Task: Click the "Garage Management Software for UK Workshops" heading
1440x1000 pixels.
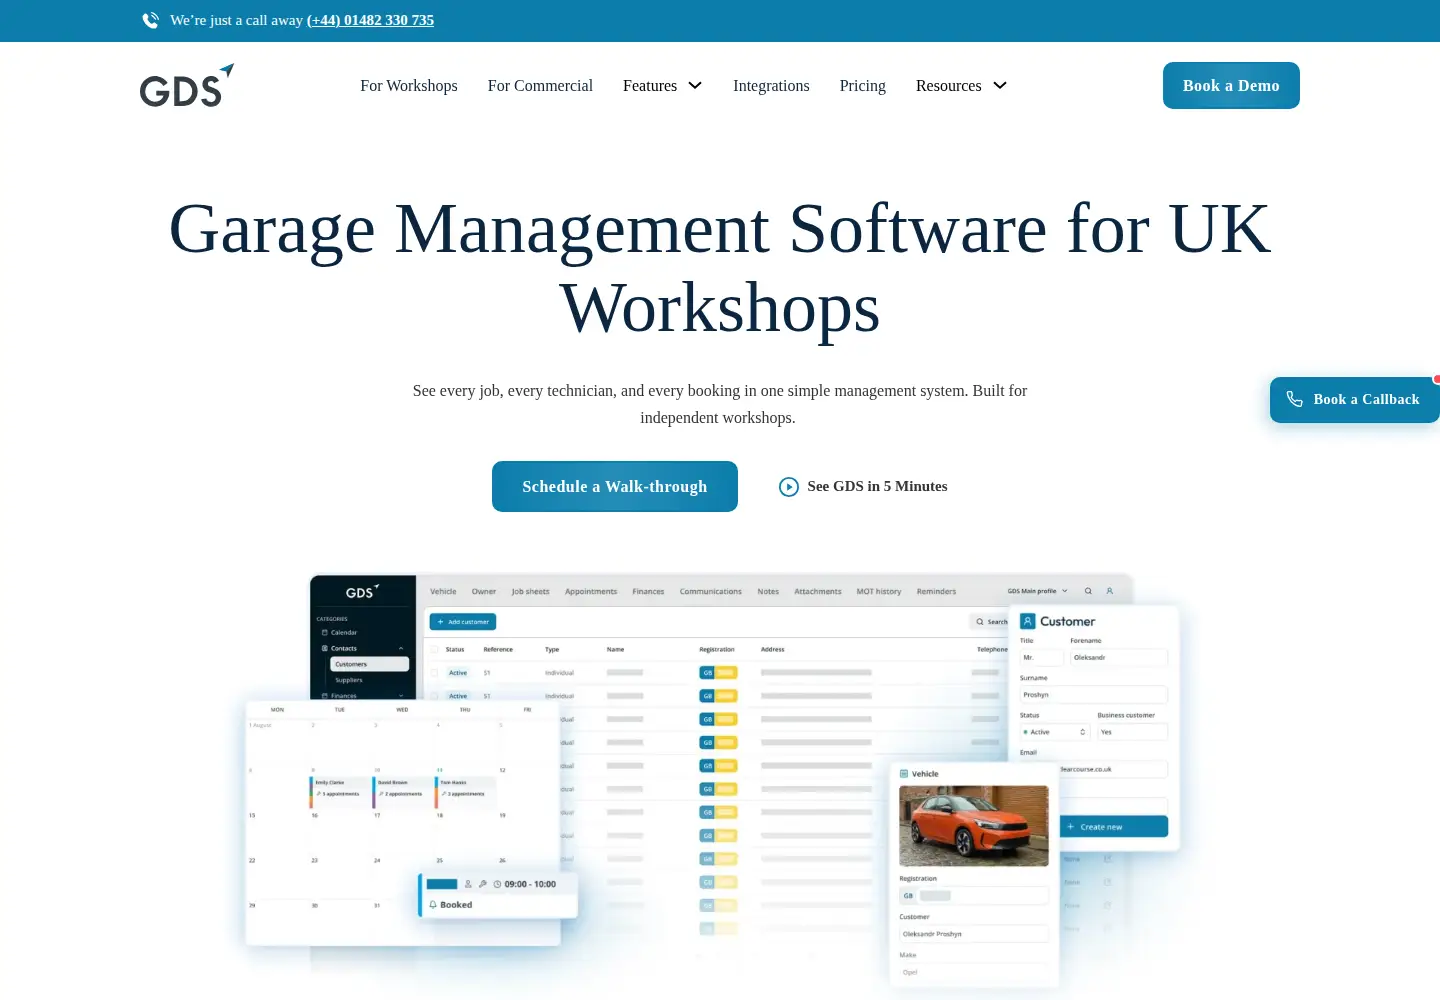Action: 720,268
